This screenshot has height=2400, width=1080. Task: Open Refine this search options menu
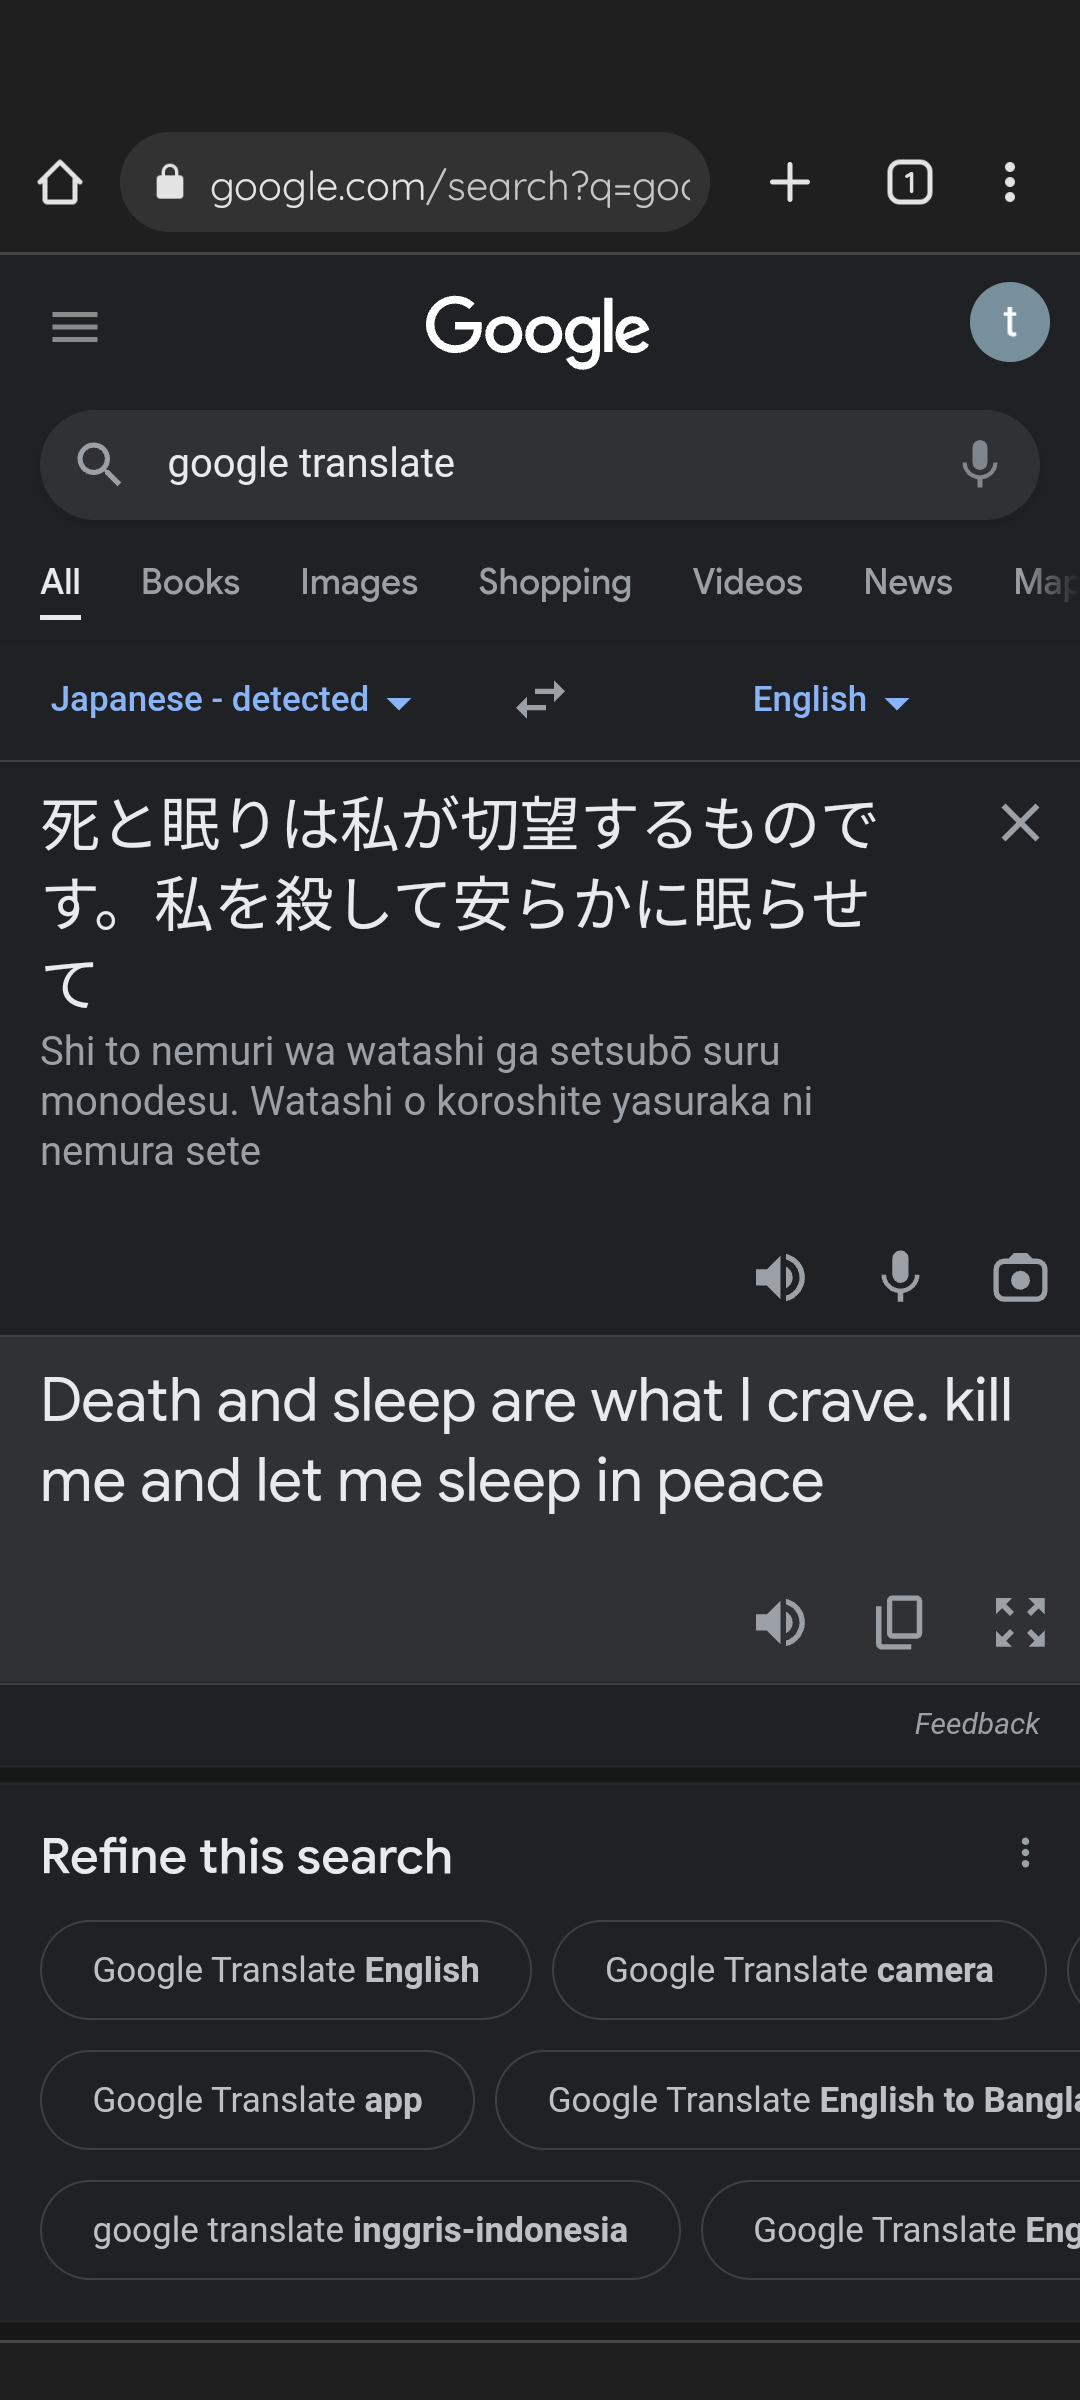click(1025, 1853)
